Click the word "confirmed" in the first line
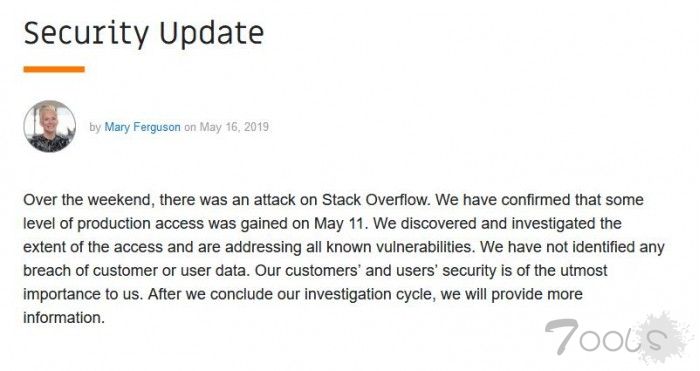Screen dimensions: 700x371 click(x=534, y=200)
